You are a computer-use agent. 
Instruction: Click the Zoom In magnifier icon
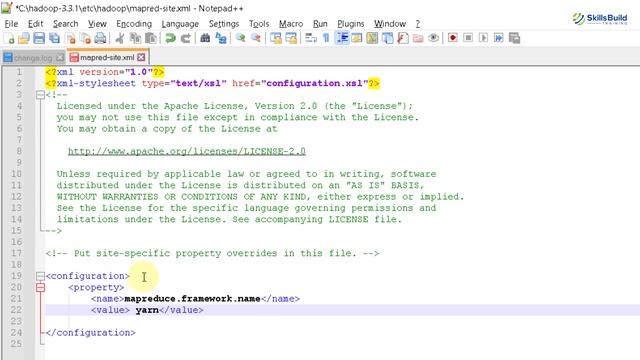point(240,38)
